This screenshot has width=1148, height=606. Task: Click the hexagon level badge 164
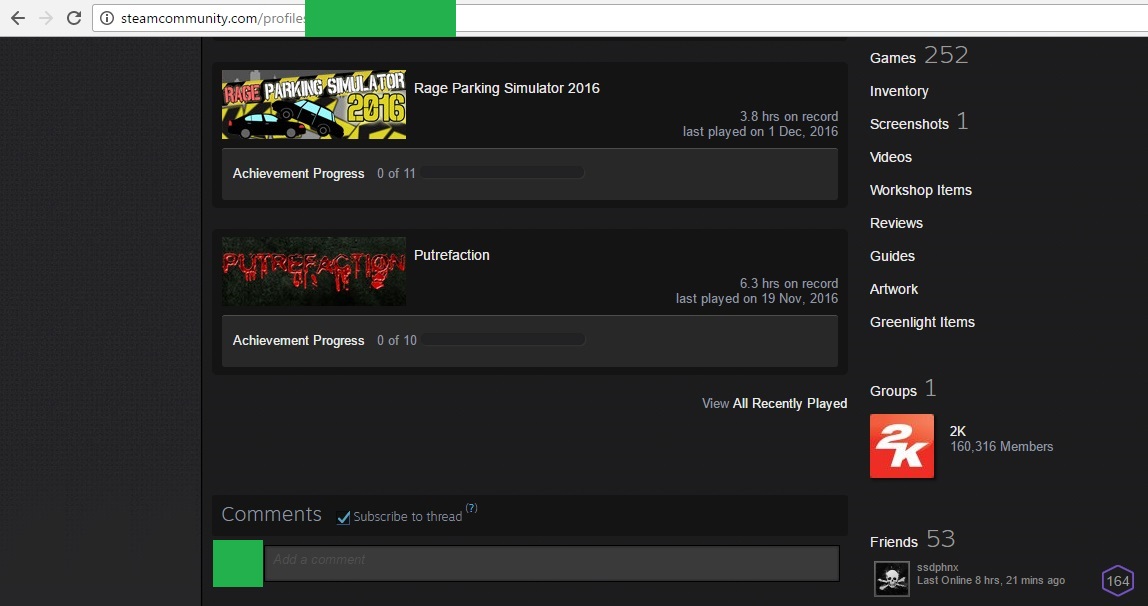point(1117,581)
